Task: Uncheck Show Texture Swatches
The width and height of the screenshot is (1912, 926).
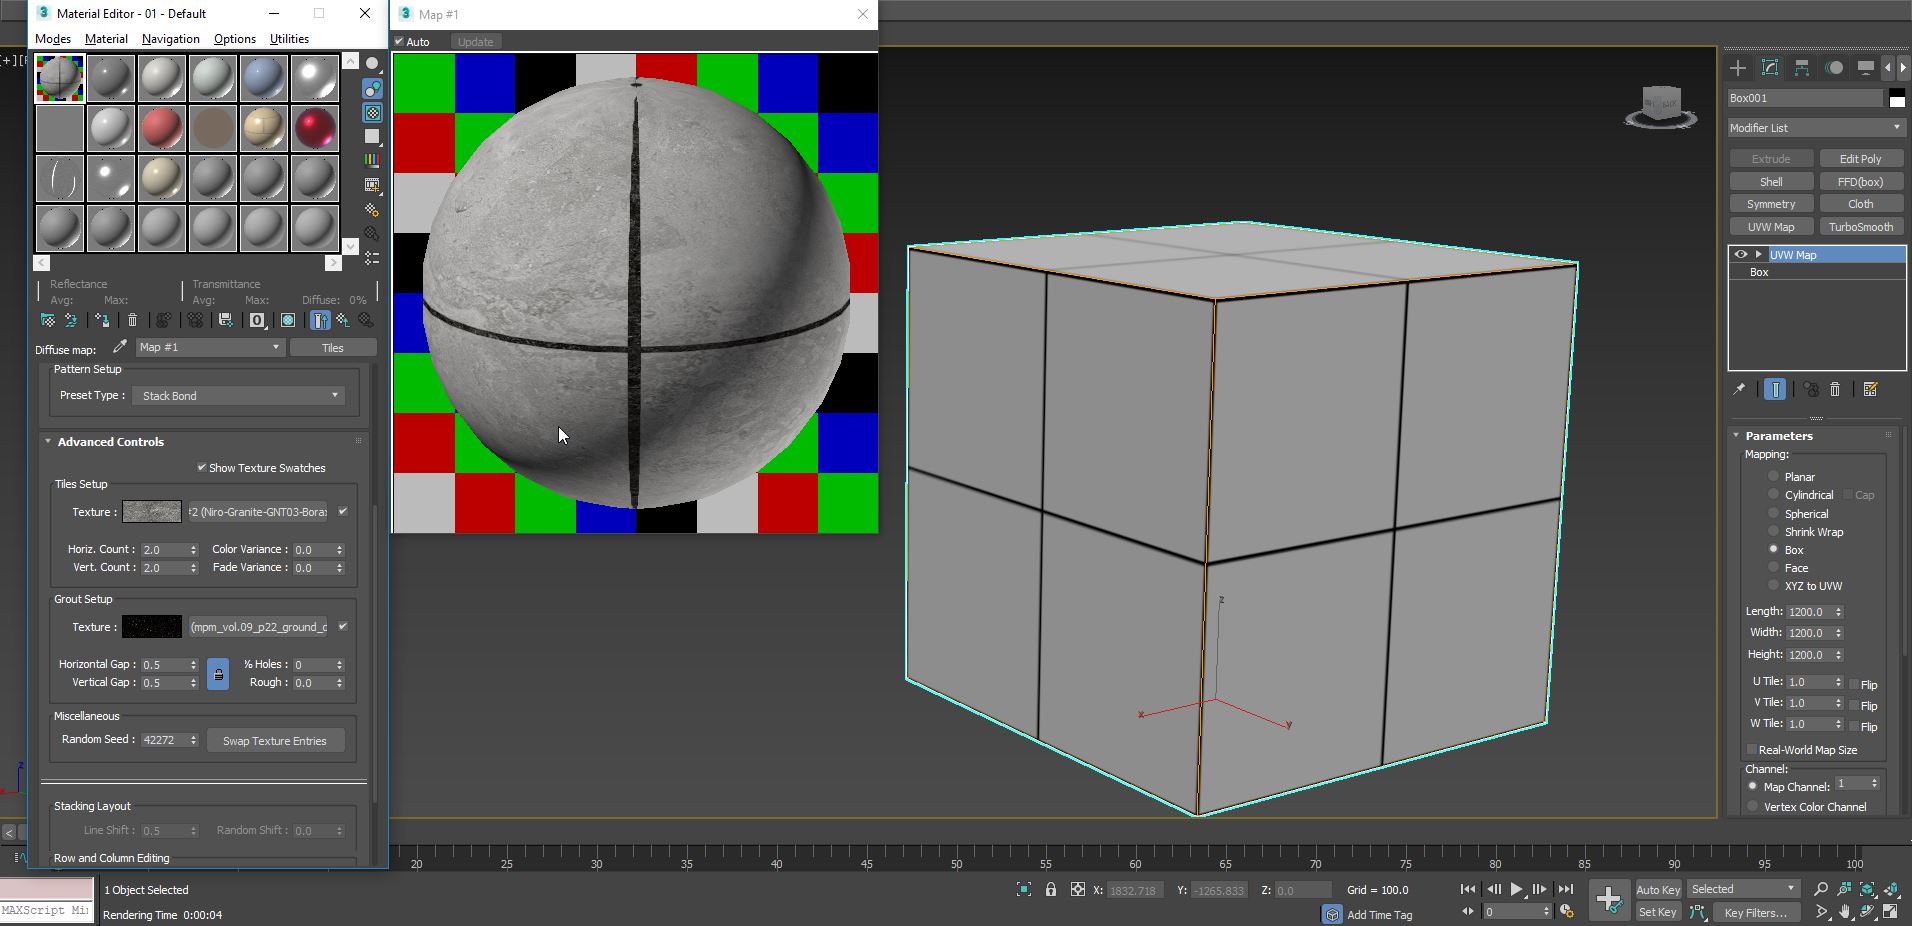Action: pyautogui.click(x=203, y=467)
